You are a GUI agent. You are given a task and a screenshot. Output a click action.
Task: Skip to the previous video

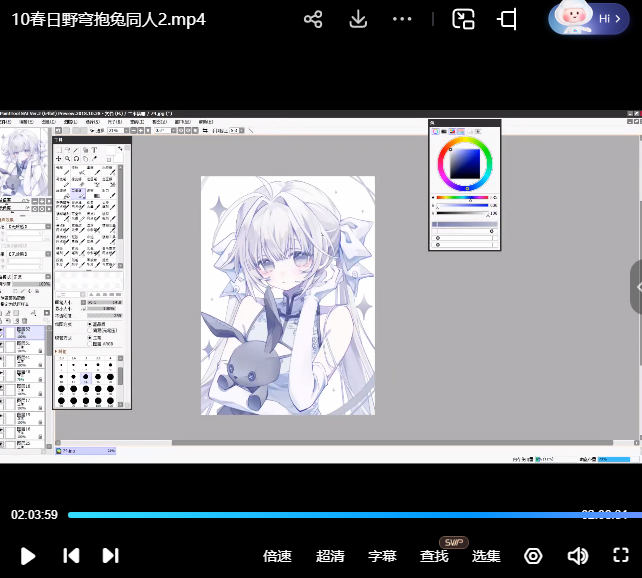tap(71, 556)
